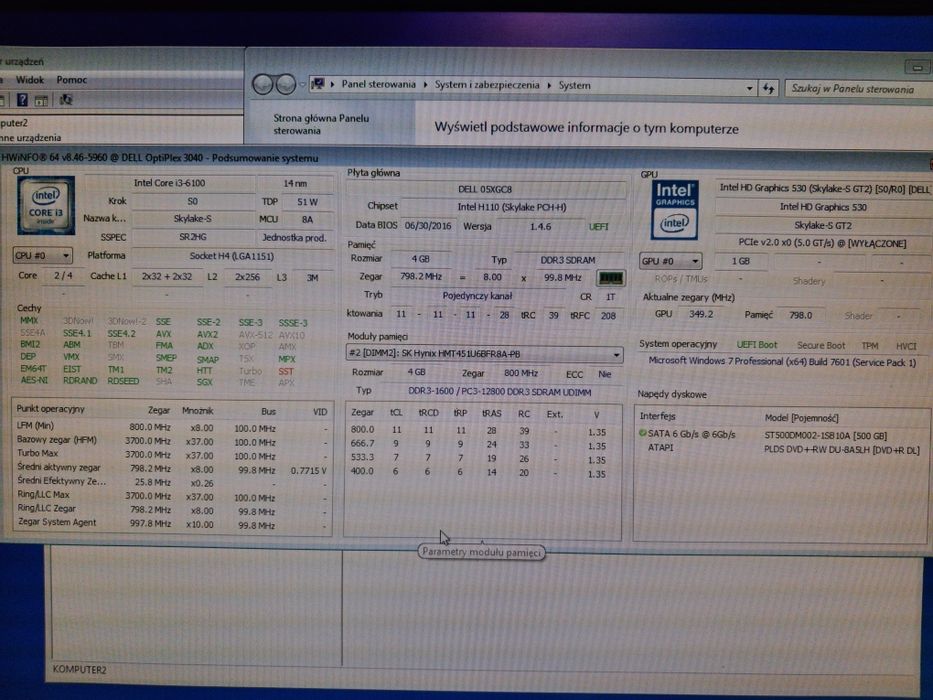Click Intel H110 (Skylake PCH-H) chipset value
Screen dimensions: 933x700
[x=512, y=207]
